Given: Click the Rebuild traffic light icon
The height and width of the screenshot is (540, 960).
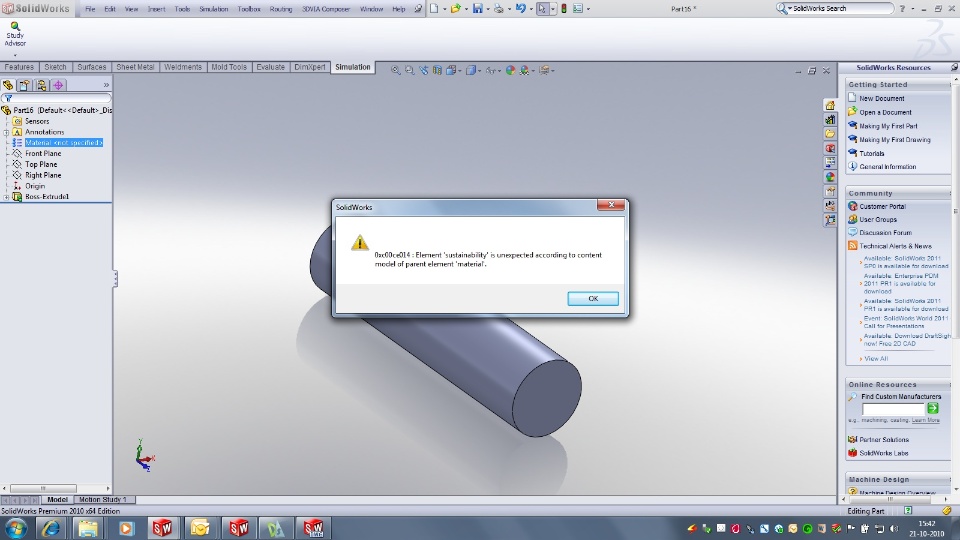Looking at the screenshot, I should (564, 9).
